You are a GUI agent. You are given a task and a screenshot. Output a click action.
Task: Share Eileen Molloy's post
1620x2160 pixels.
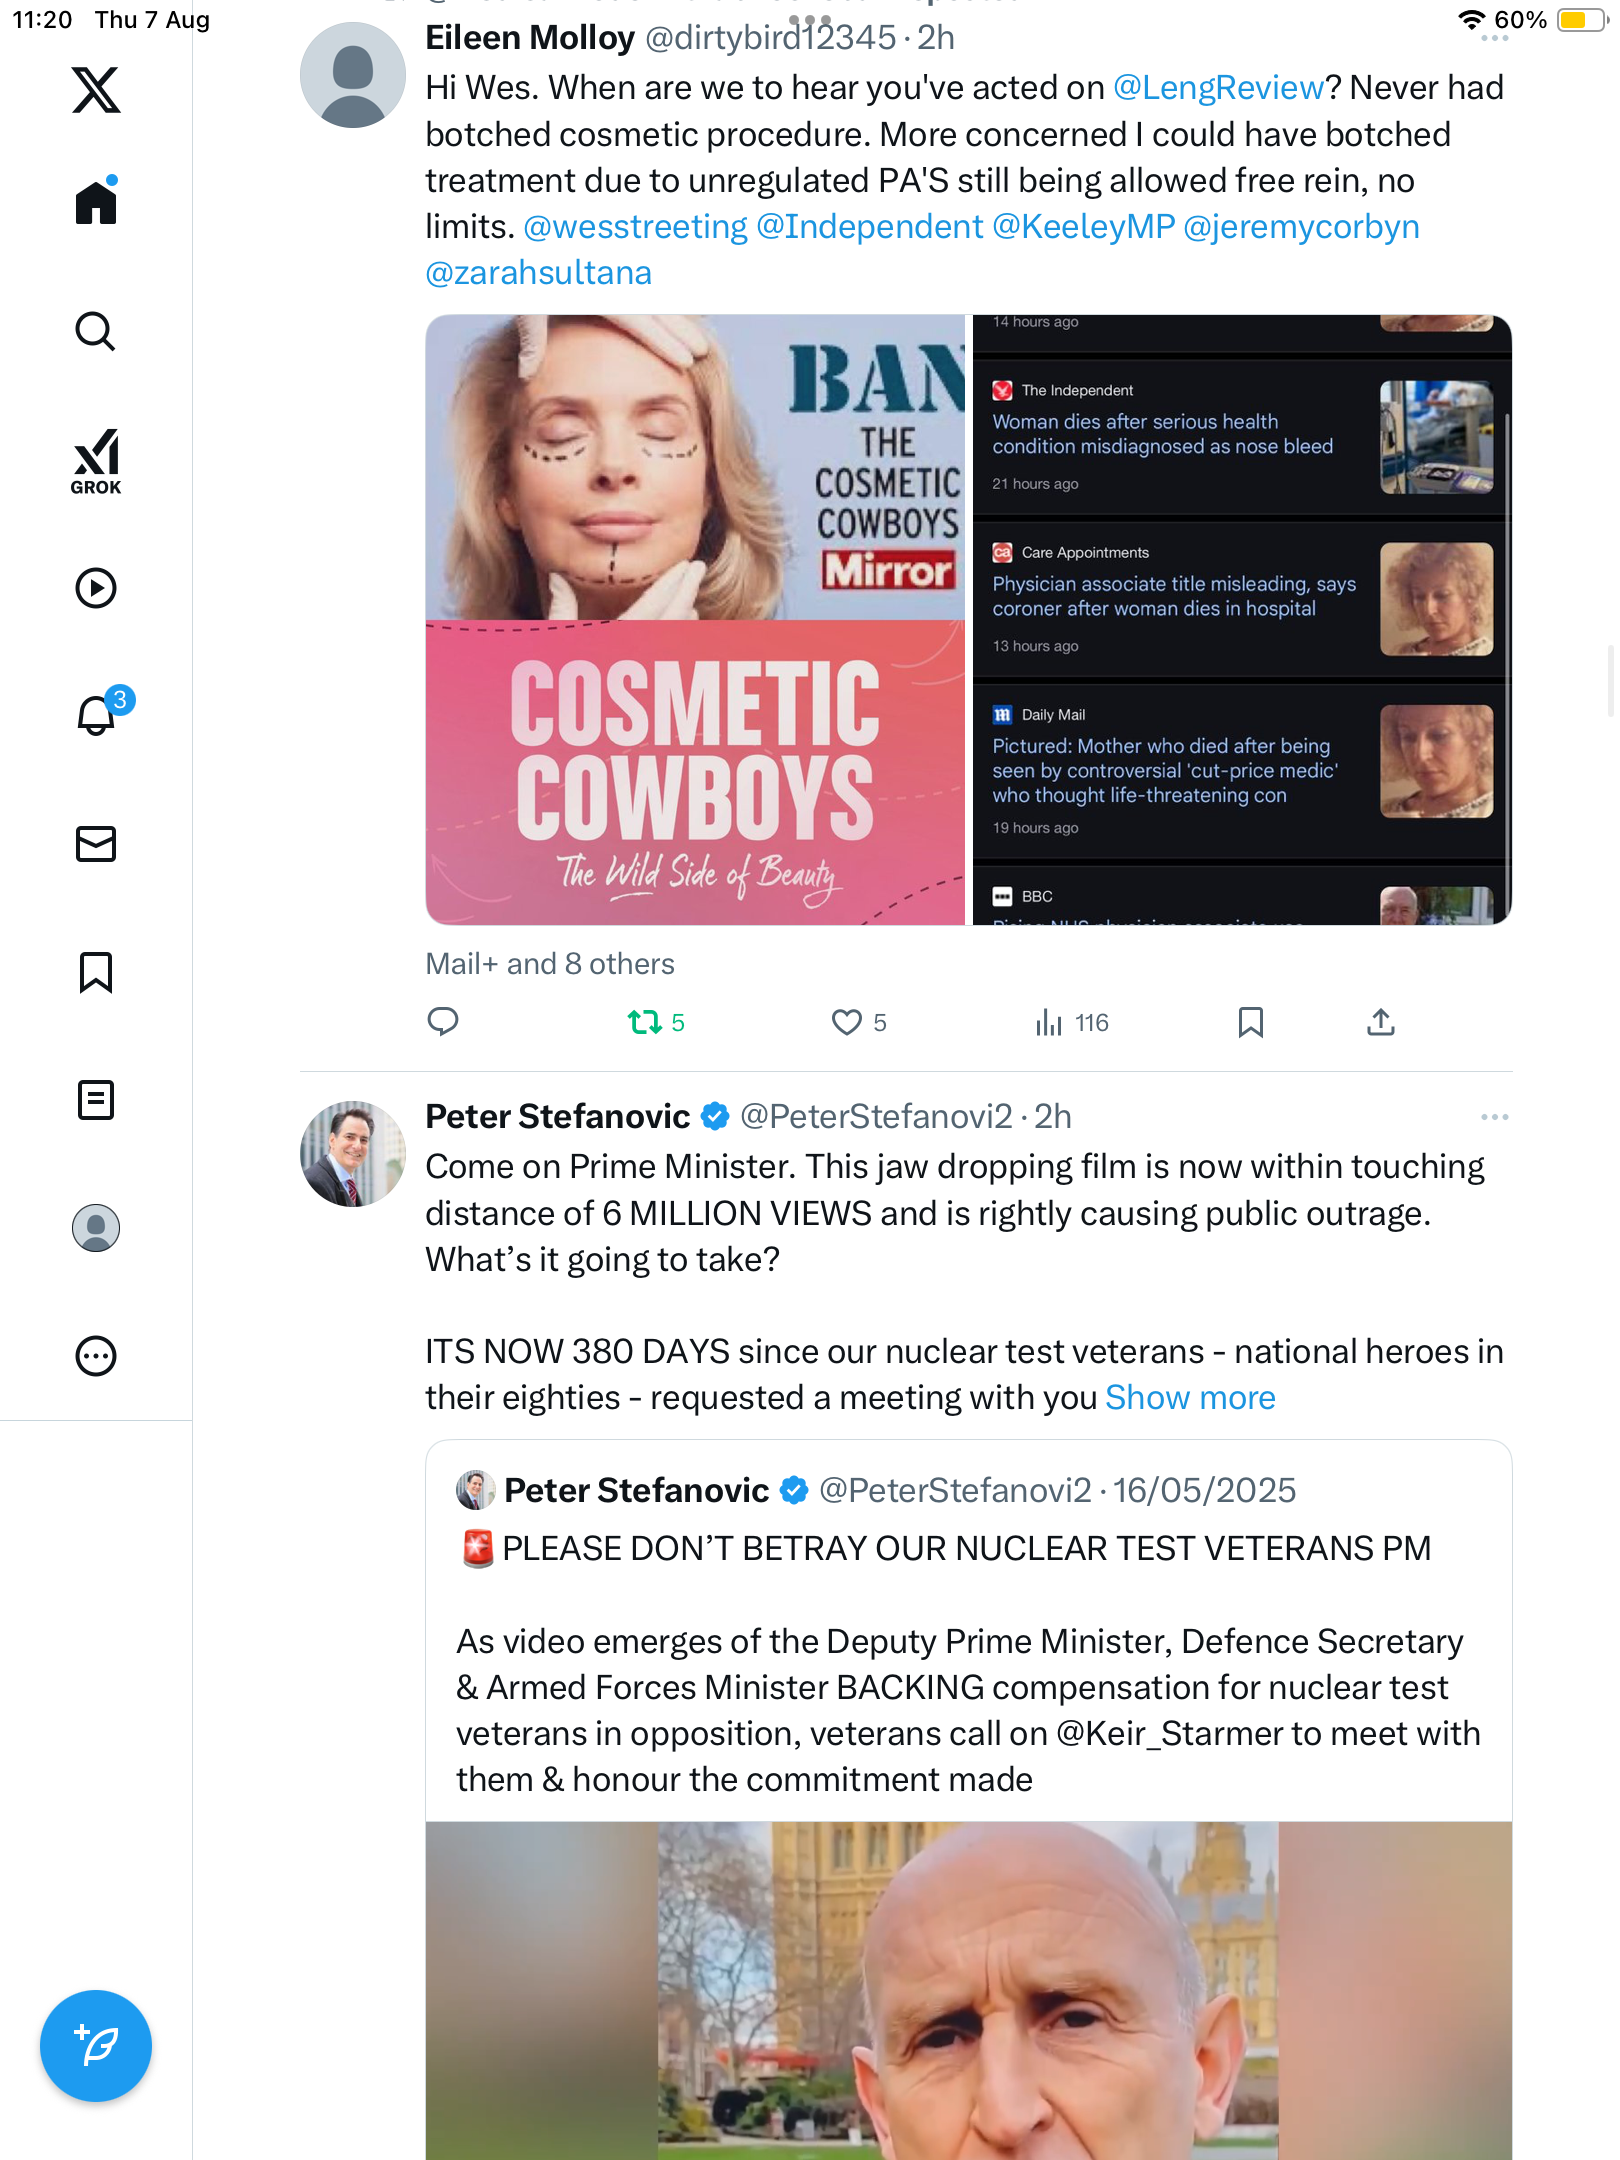[1381, 1021]
